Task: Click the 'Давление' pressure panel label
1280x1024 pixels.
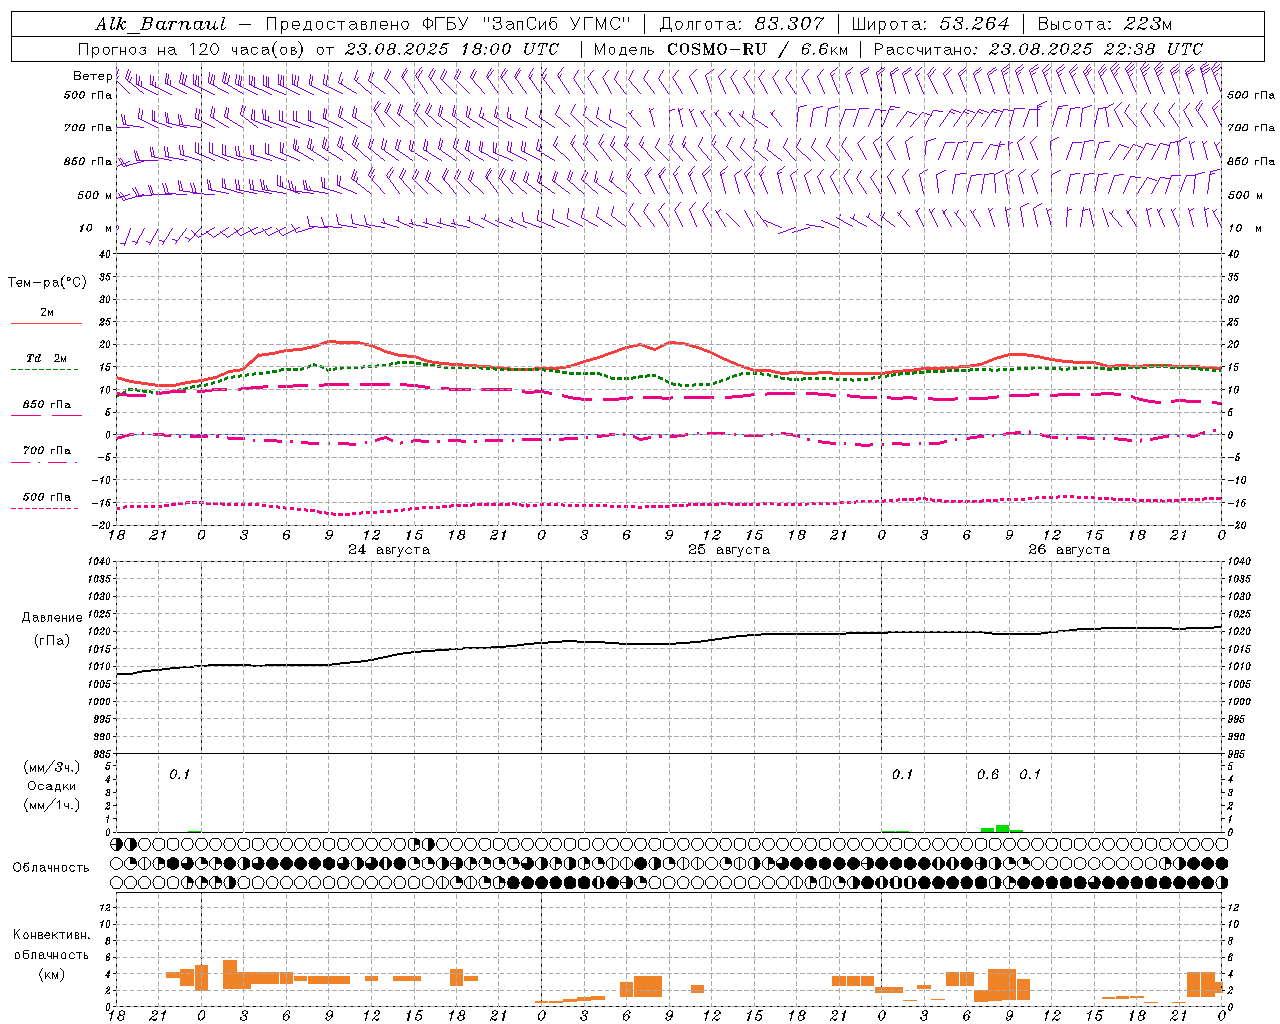Action: click(52, 618)
